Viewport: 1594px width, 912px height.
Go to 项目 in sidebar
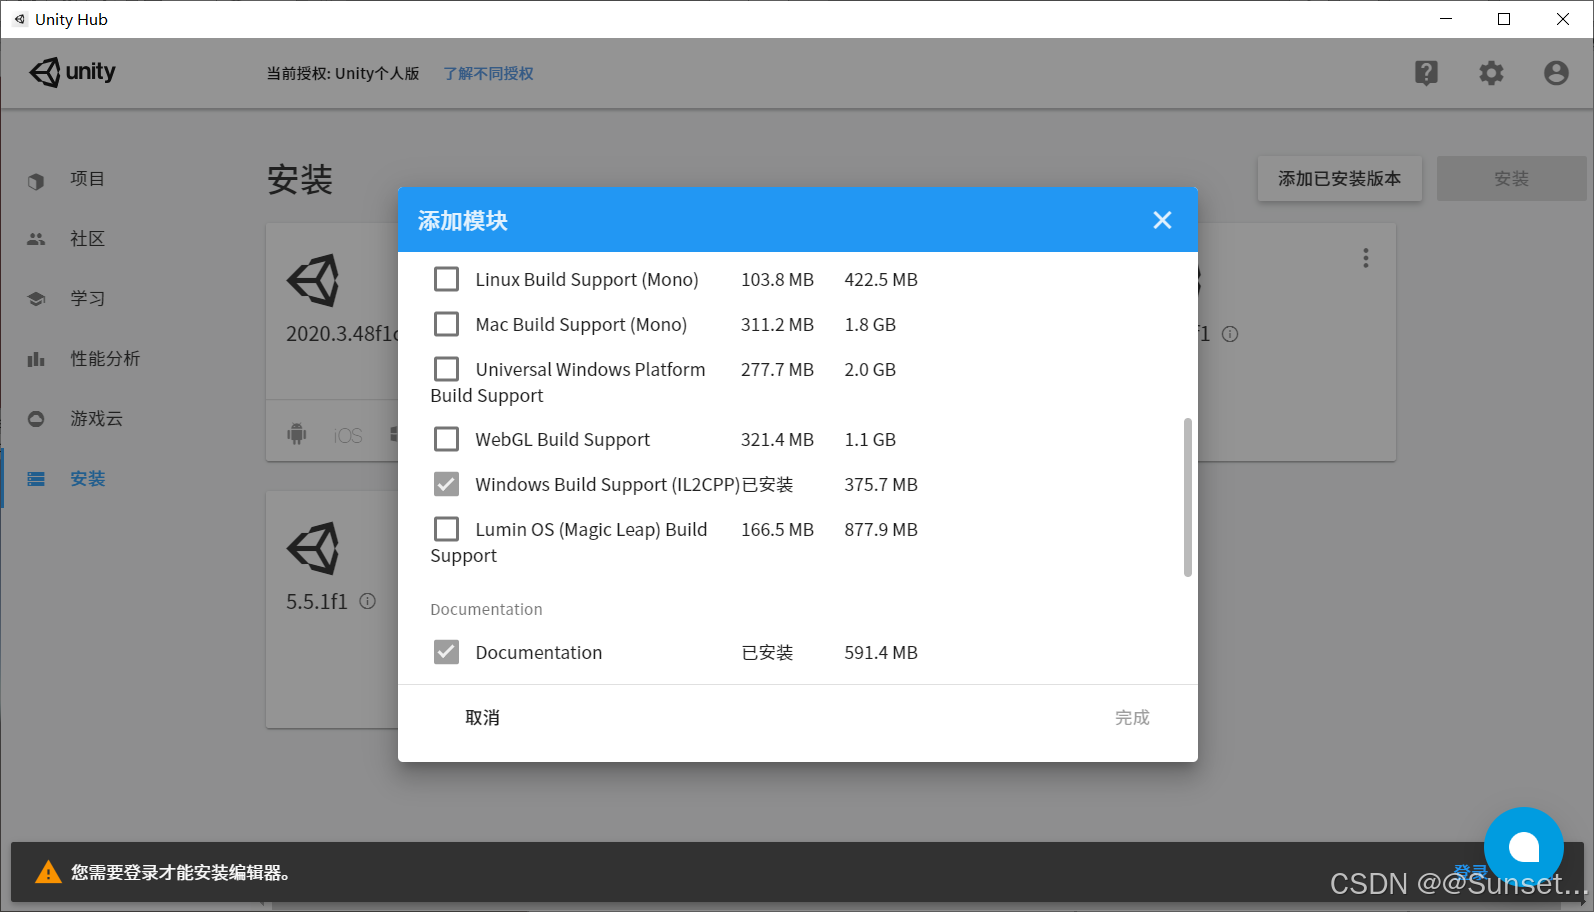click(x=87, y=179)
